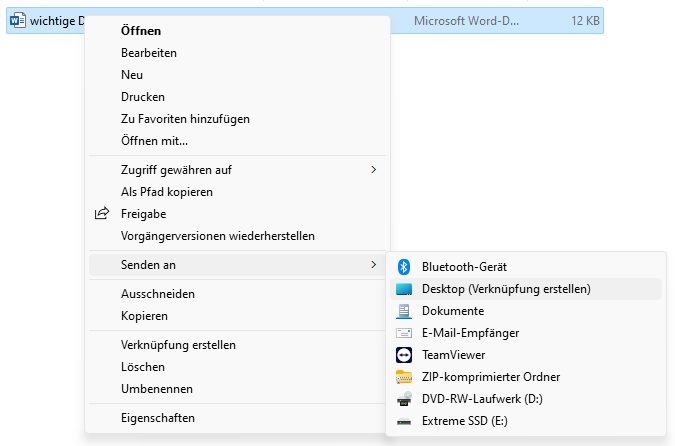The image size is (675, 446).
Task: Select 'Ausschneiden' in context menu
Action: pyautogui.click(x=157, y=294)
